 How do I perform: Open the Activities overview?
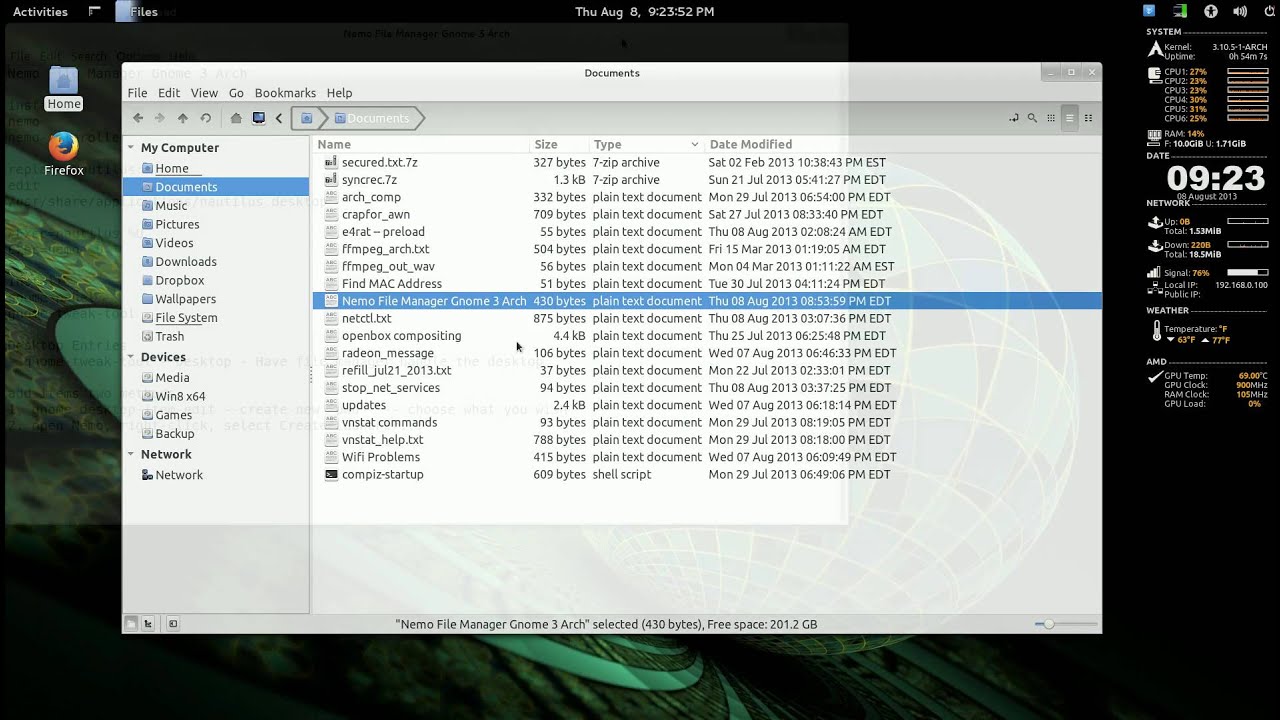pos(40,12)
